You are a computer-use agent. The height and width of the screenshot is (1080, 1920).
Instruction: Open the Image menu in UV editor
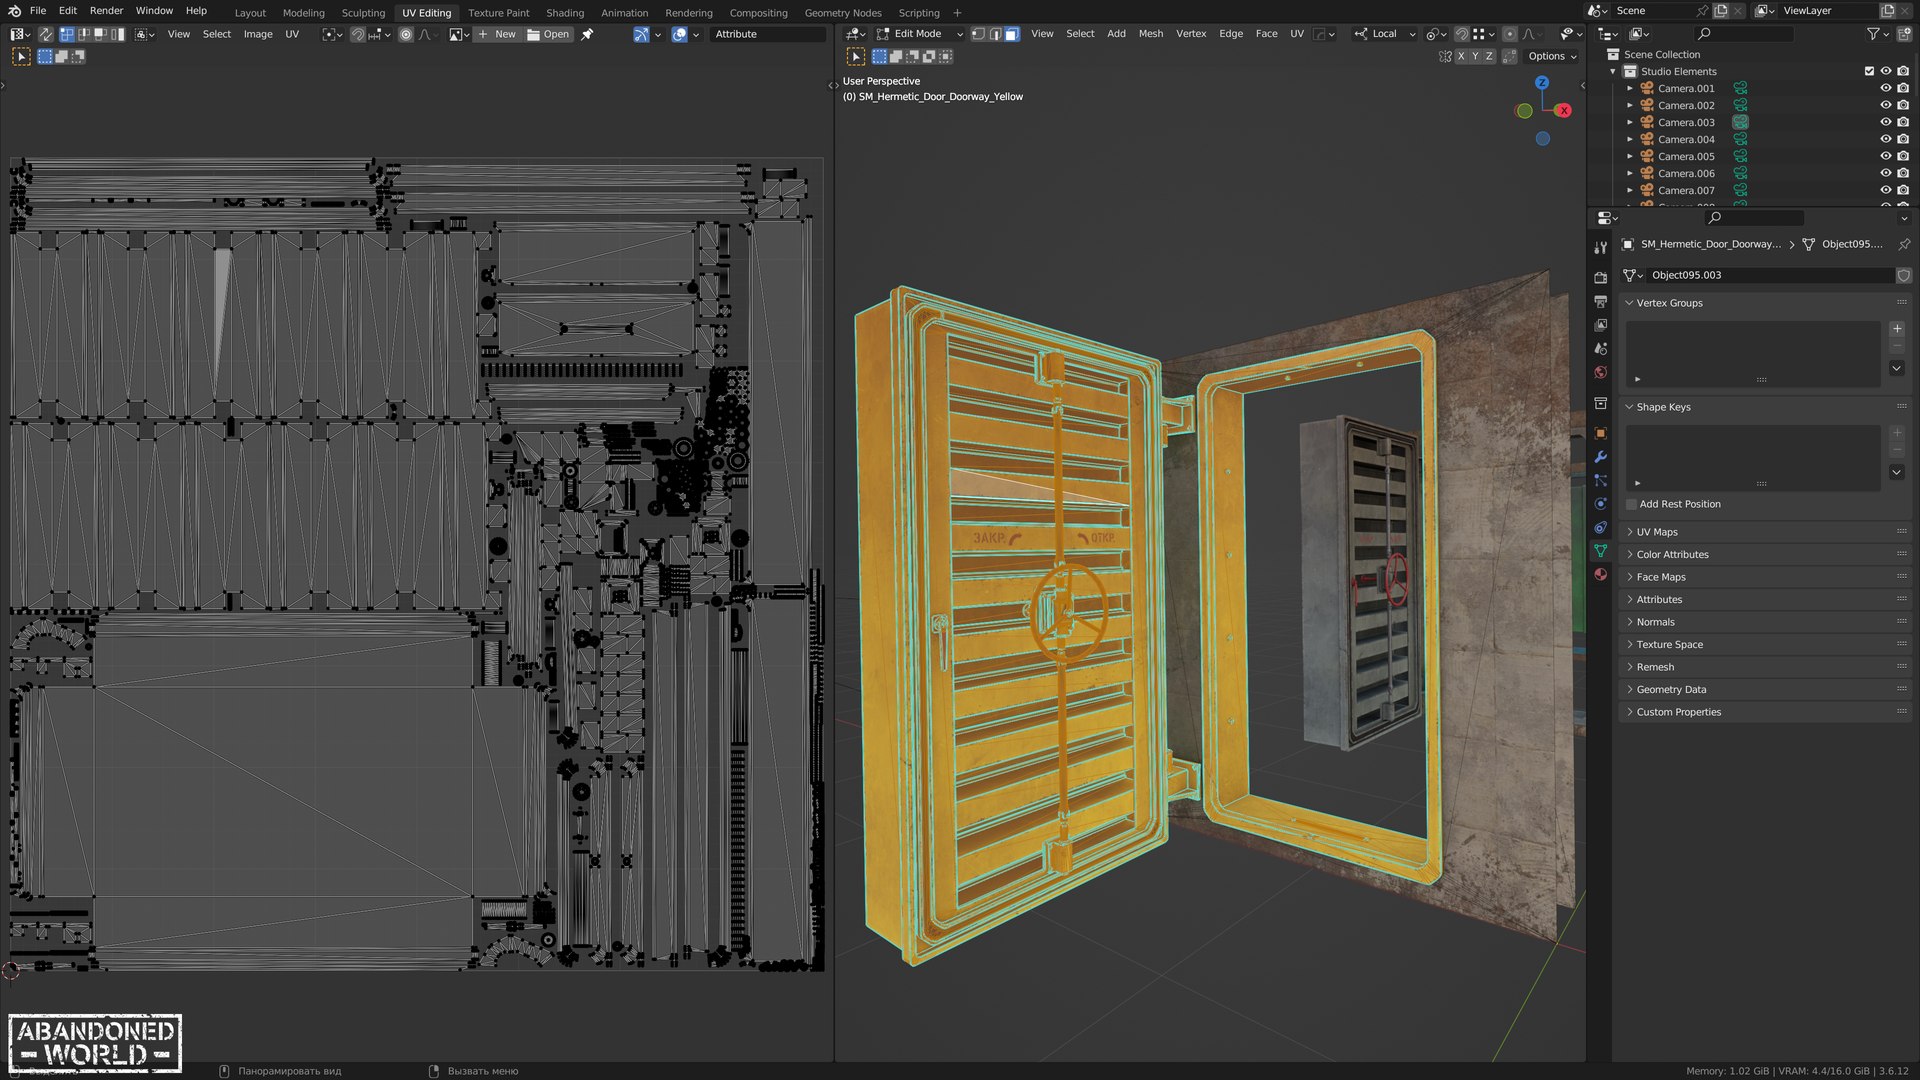[x=258, y=34]
